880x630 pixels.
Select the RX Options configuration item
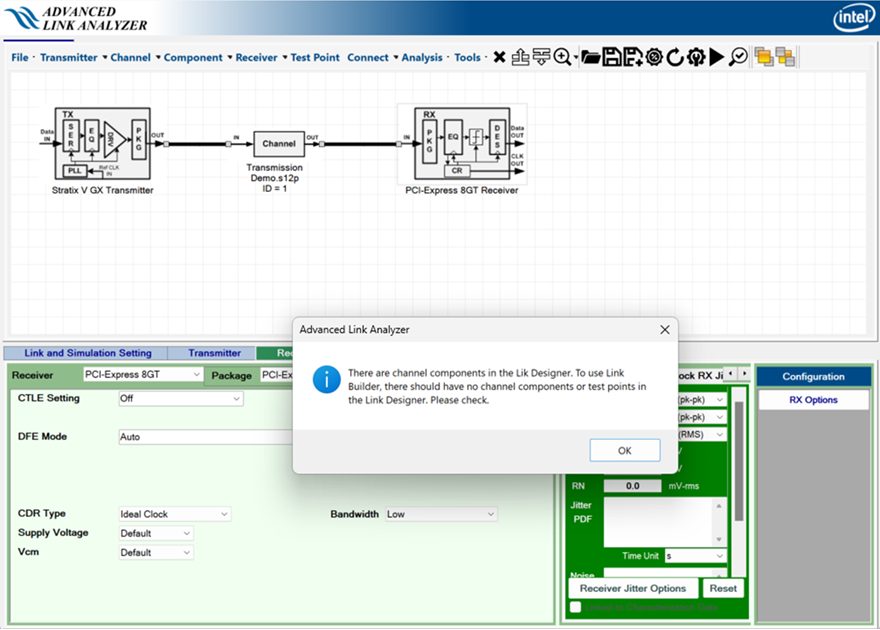(x=813, y=400)
